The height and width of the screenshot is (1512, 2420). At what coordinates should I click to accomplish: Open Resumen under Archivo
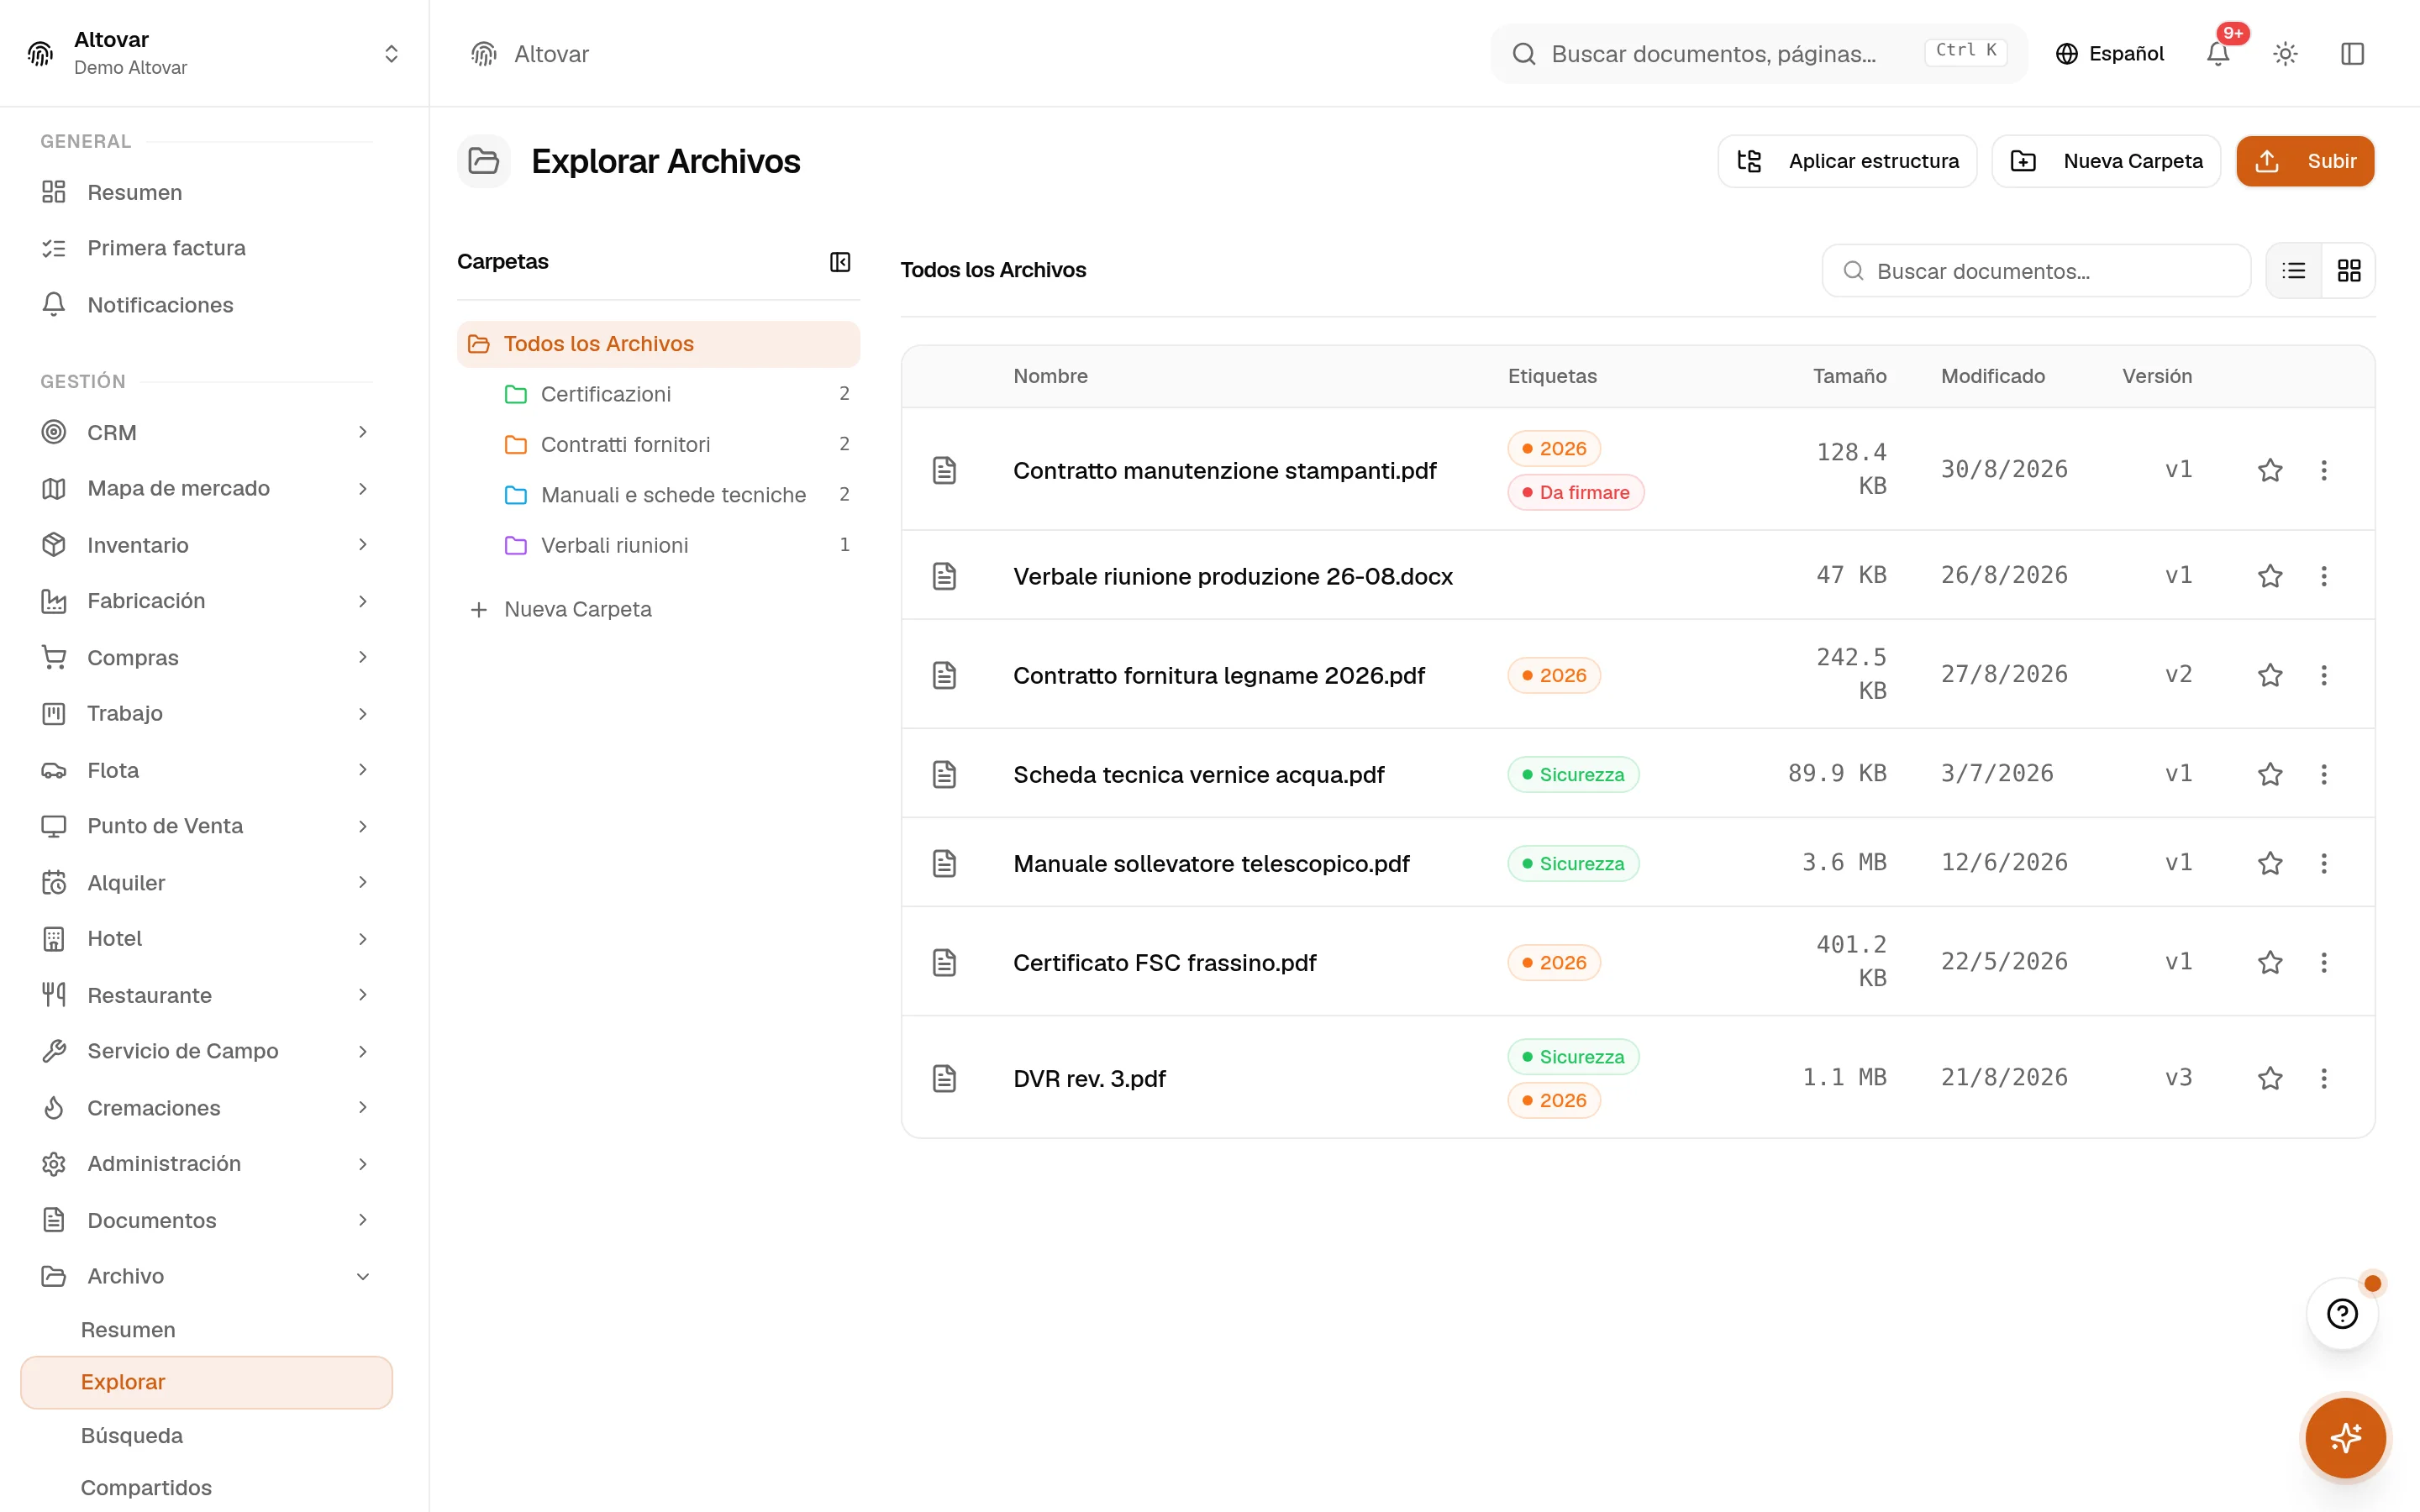206,1330
